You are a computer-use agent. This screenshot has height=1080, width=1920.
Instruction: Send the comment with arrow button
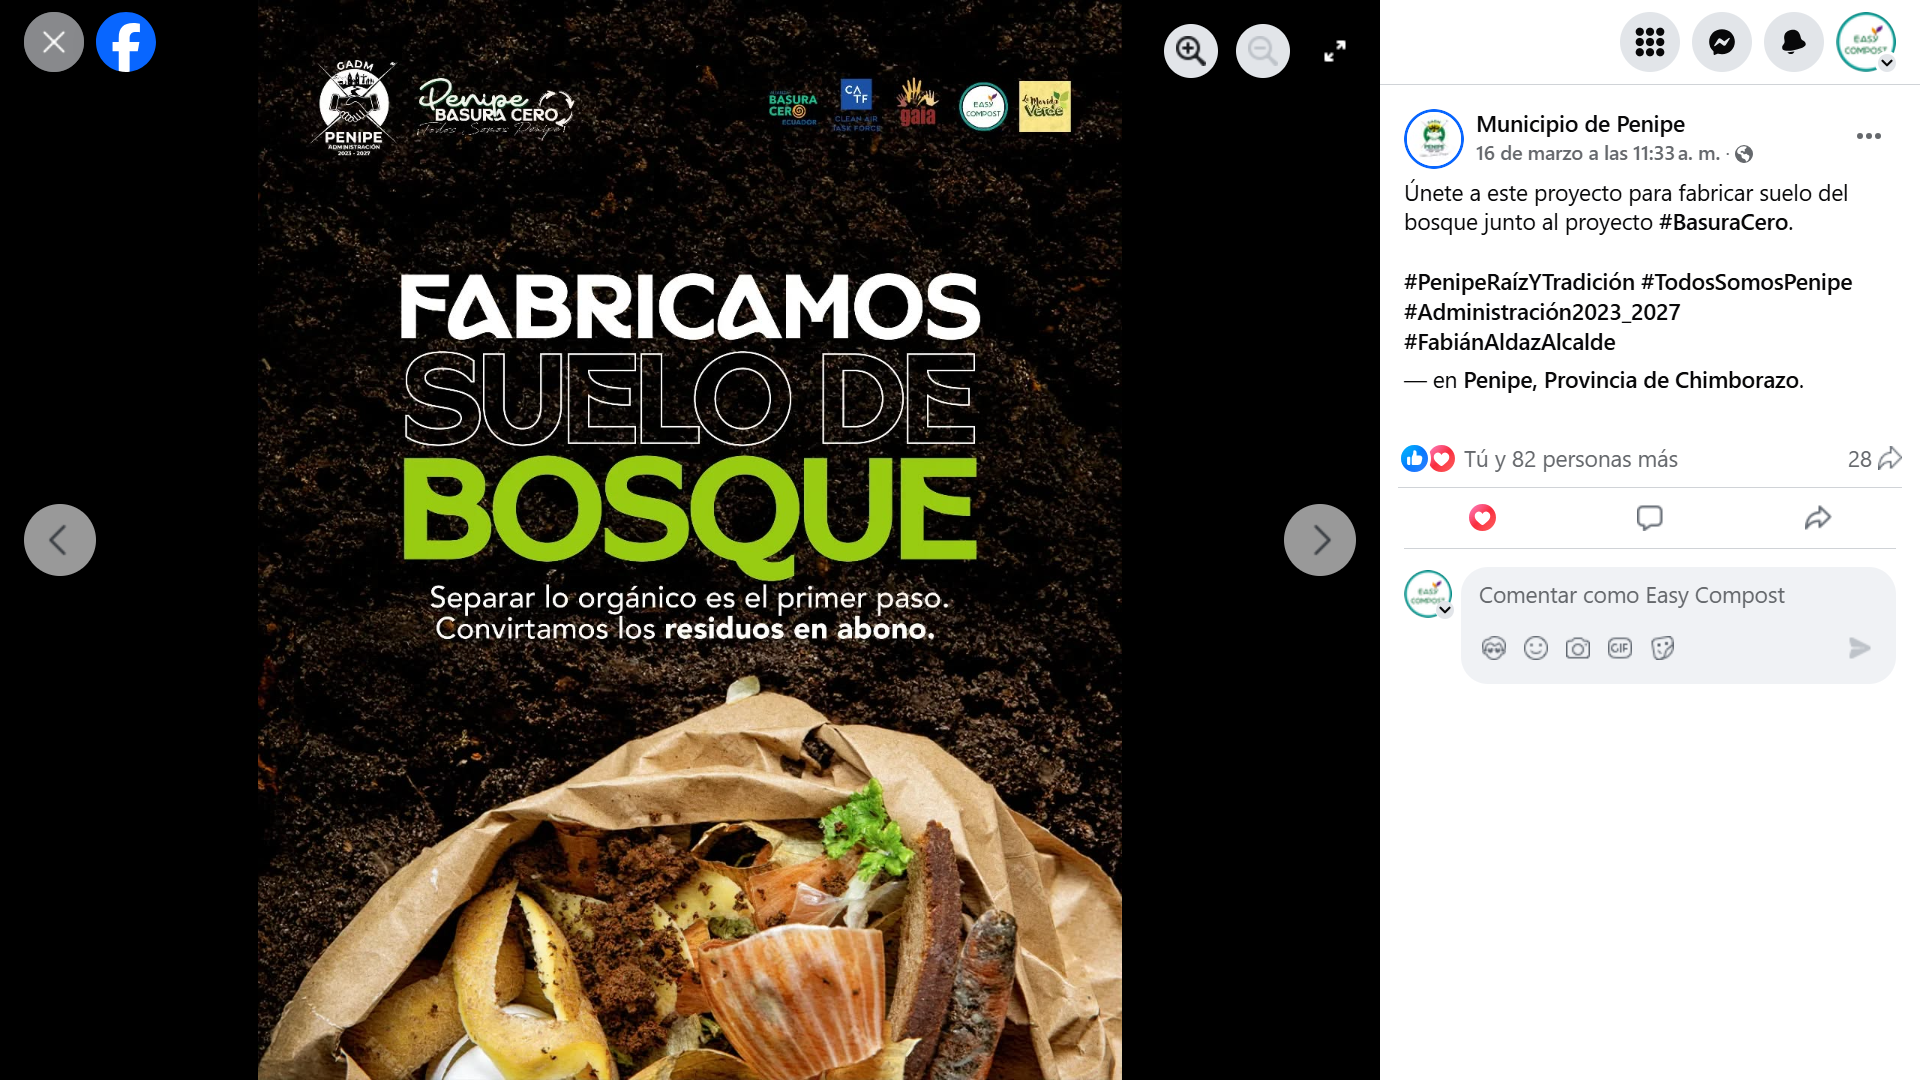[x=1860, y=648]
